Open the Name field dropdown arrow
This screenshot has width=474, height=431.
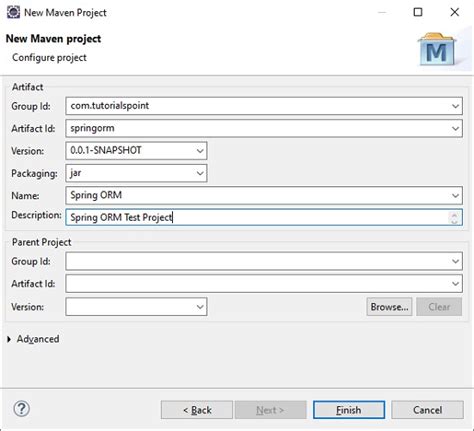point(455,195)
